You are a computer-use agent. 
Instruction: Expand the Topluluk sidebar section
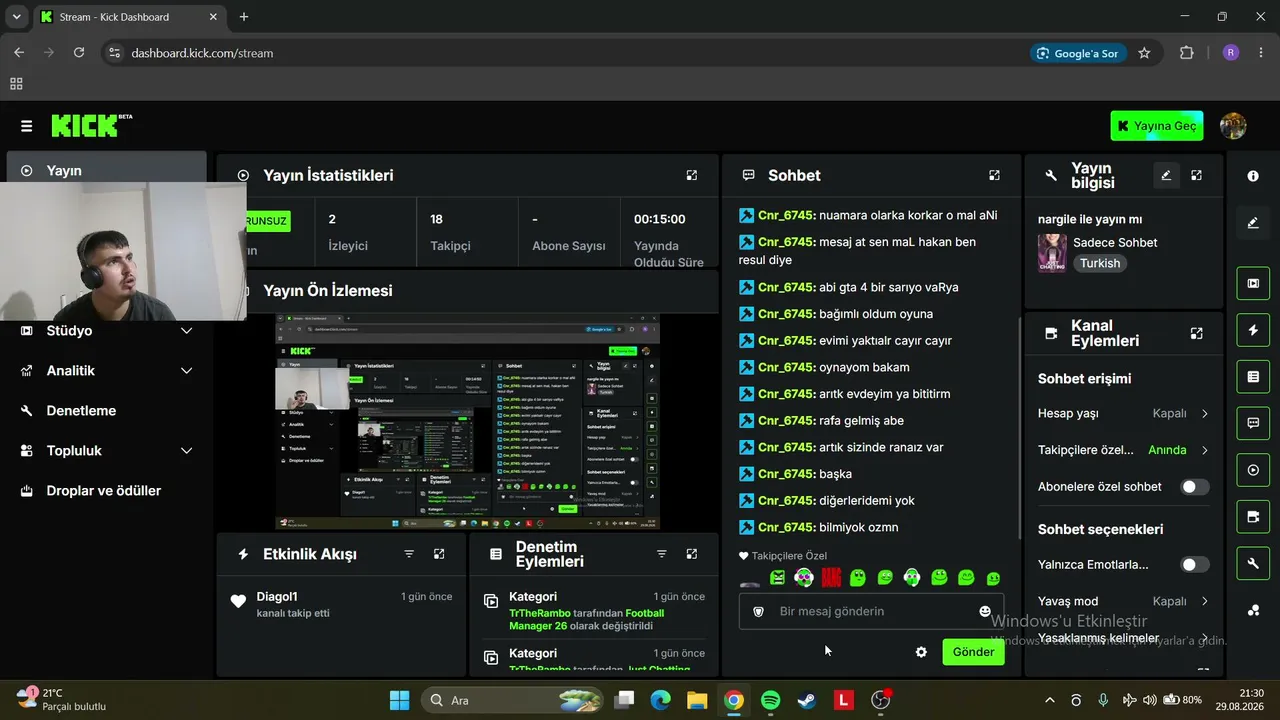106,451
